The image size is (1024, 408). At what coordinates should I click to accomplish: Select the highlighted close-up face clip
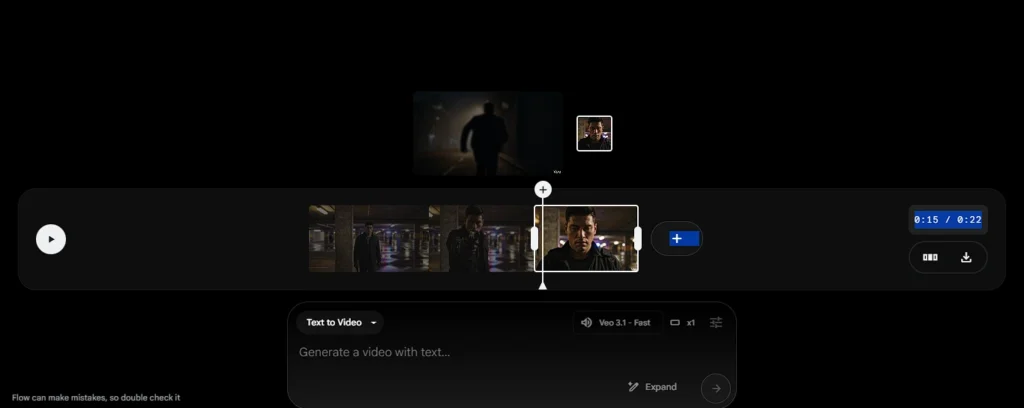[x=586, y=239]
